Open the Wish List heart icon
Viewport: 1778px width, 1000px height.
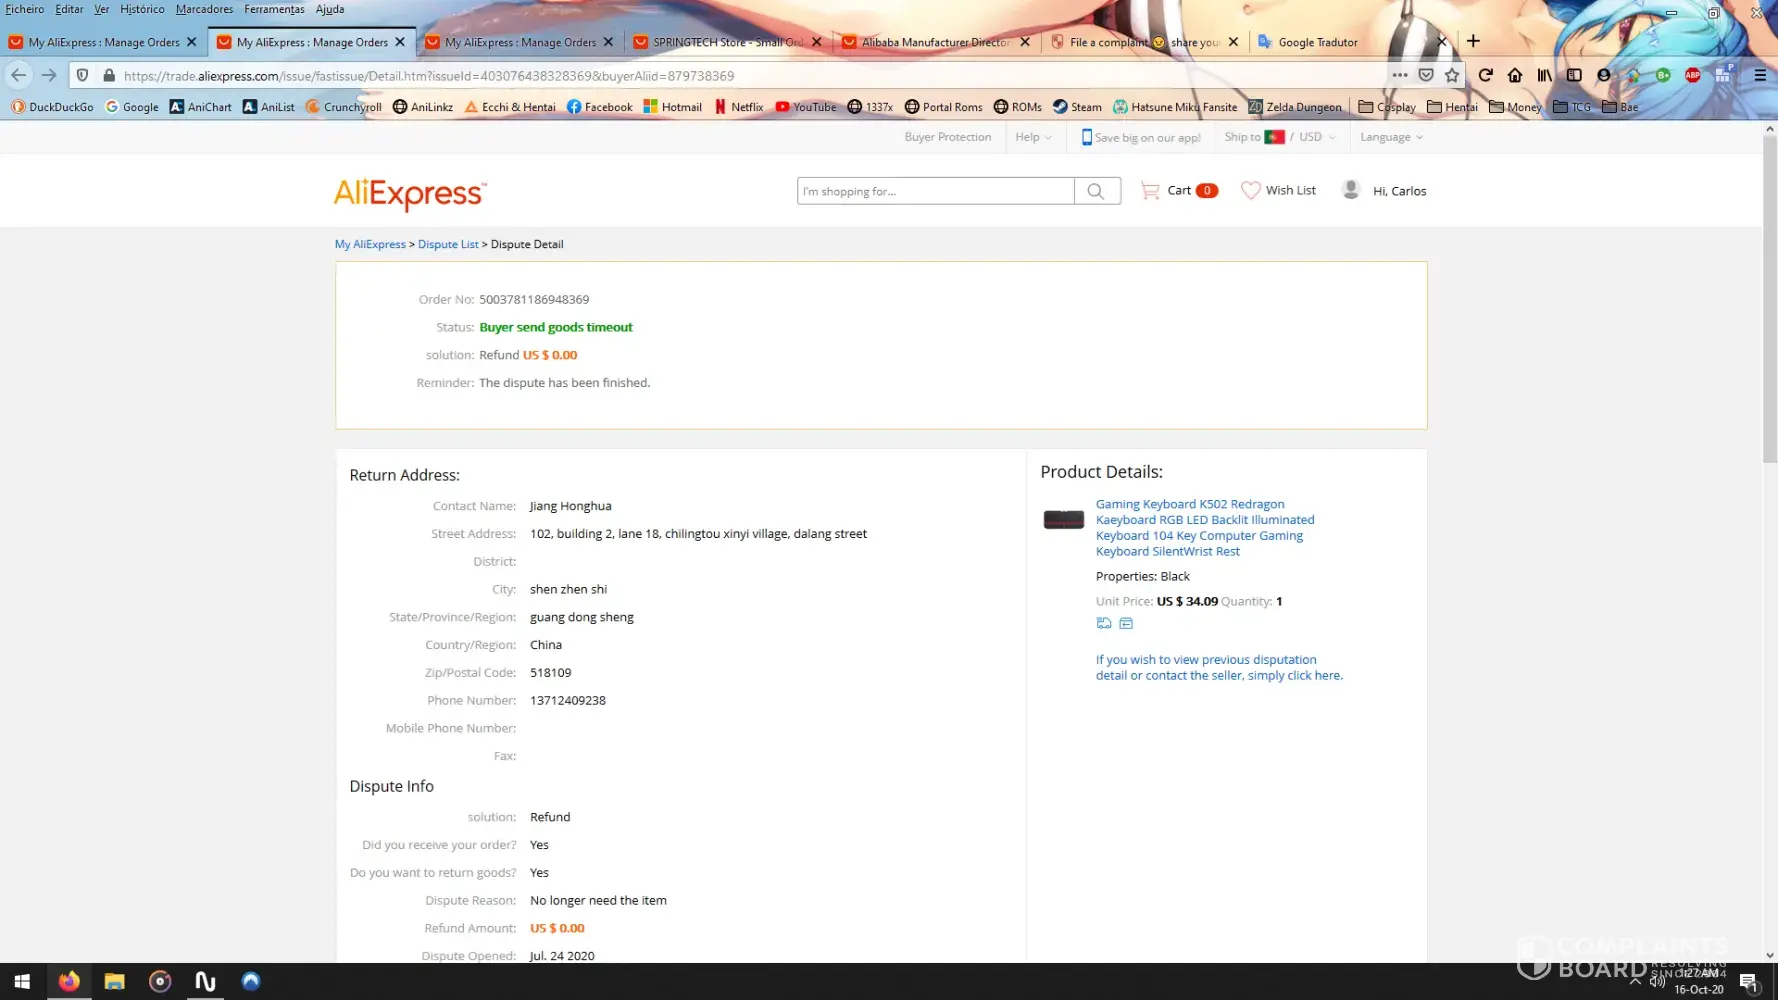tap(1250, 190)
